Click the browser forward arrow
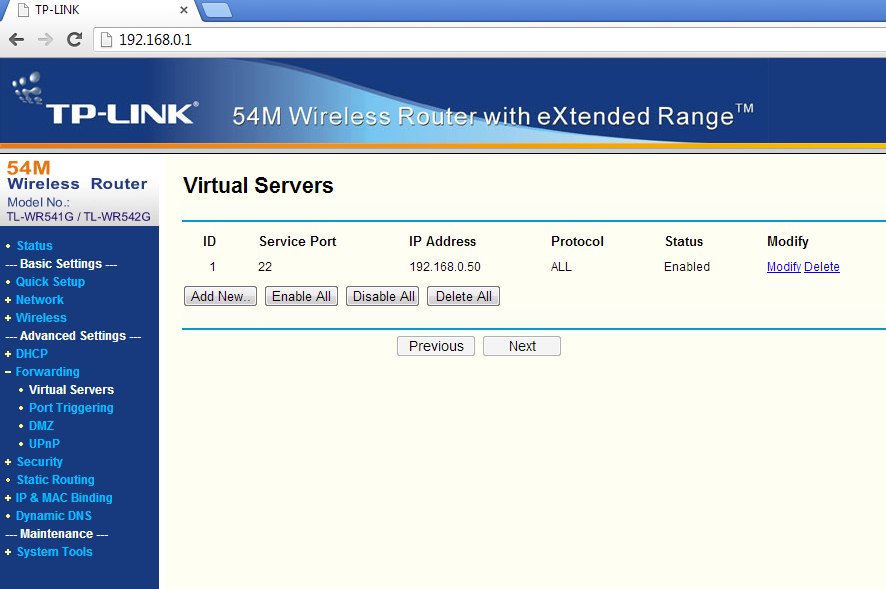The image size is (886, 589). 45,40
